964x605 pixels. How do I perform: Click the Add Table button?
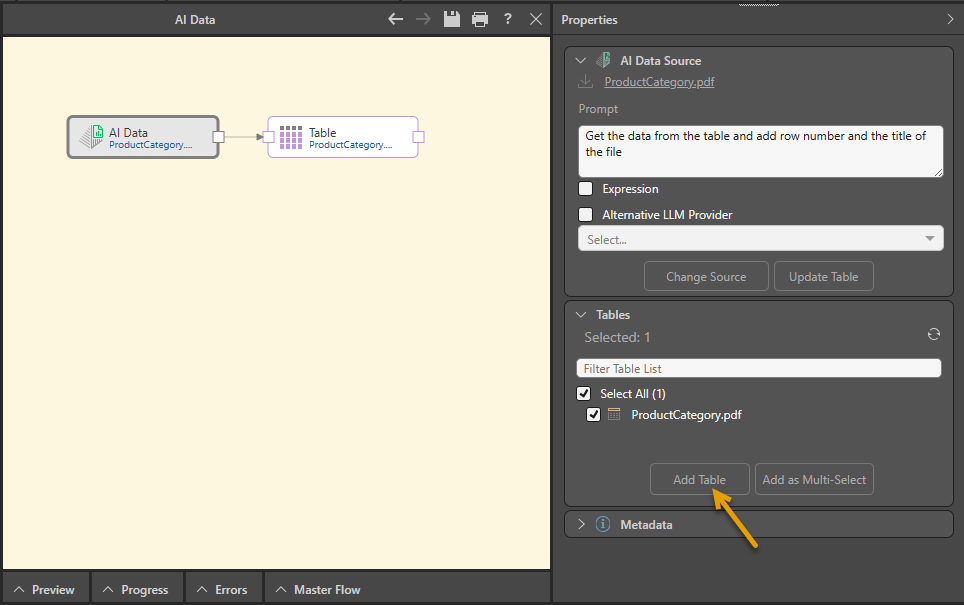tap(699, 480)
